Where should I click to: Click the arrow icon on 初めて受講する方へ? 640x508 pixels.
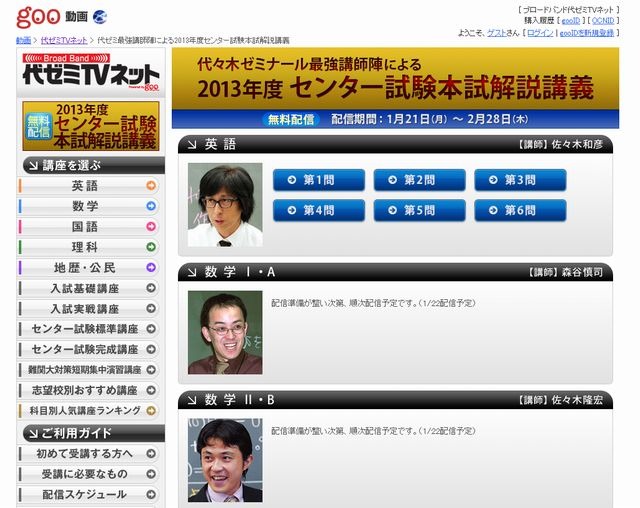151,453
